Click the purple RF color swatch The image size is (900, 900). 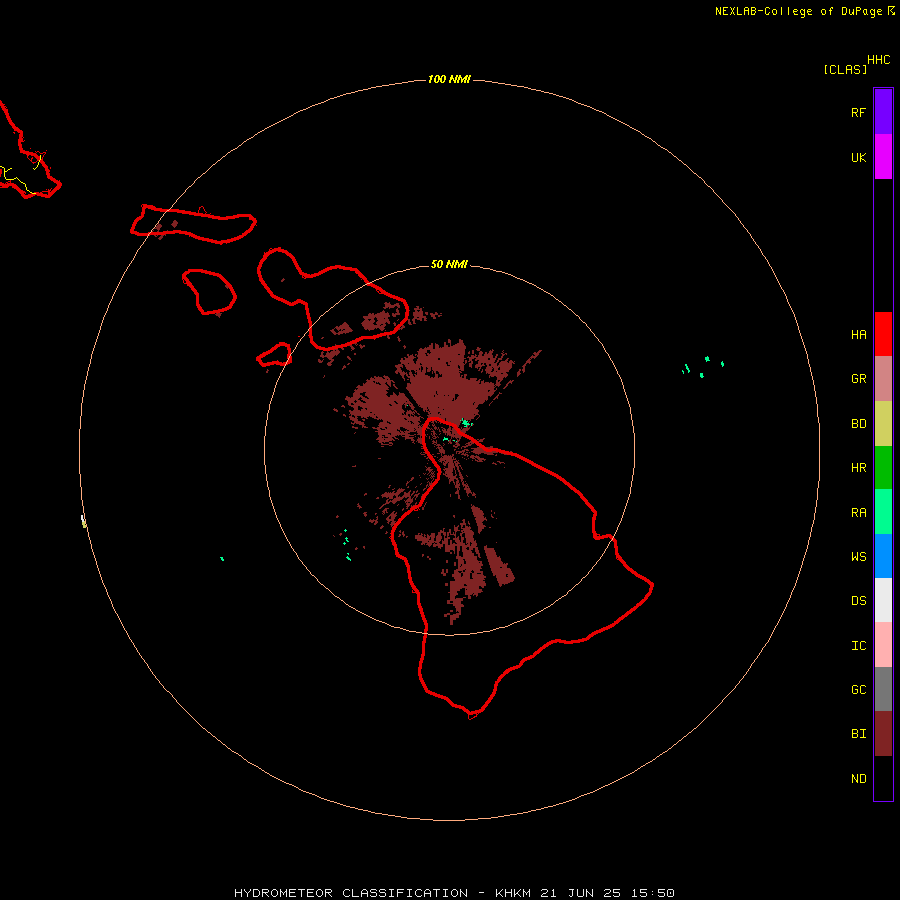point(883,111)
